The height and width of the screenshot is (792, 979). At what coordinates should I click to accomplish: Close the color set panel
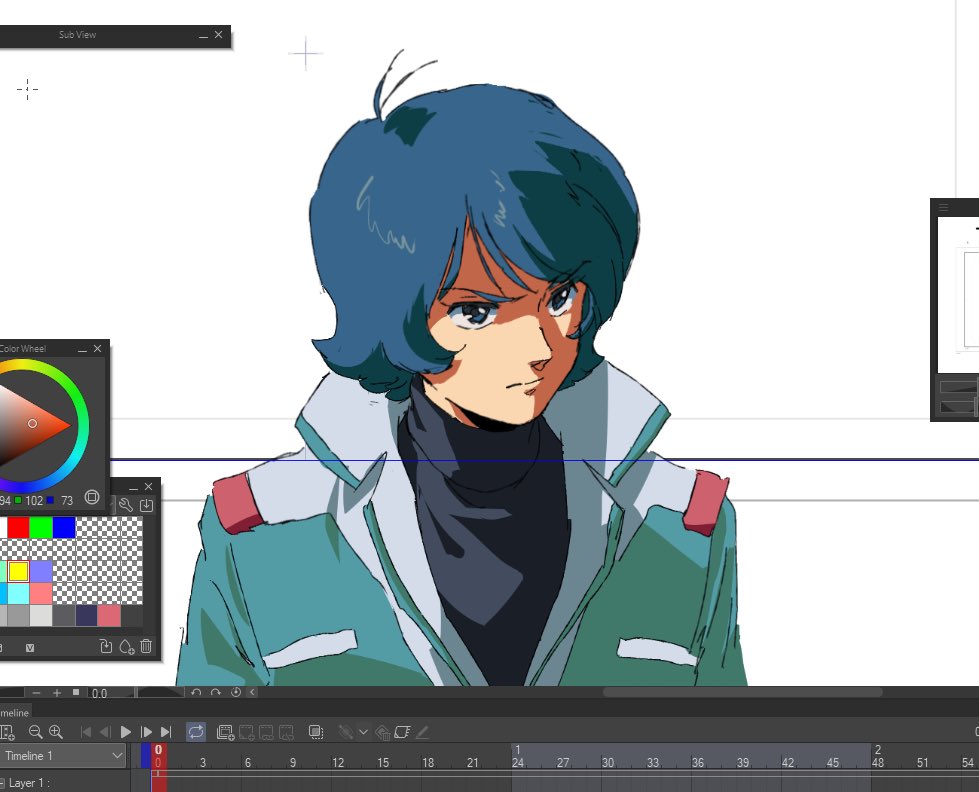148,487
